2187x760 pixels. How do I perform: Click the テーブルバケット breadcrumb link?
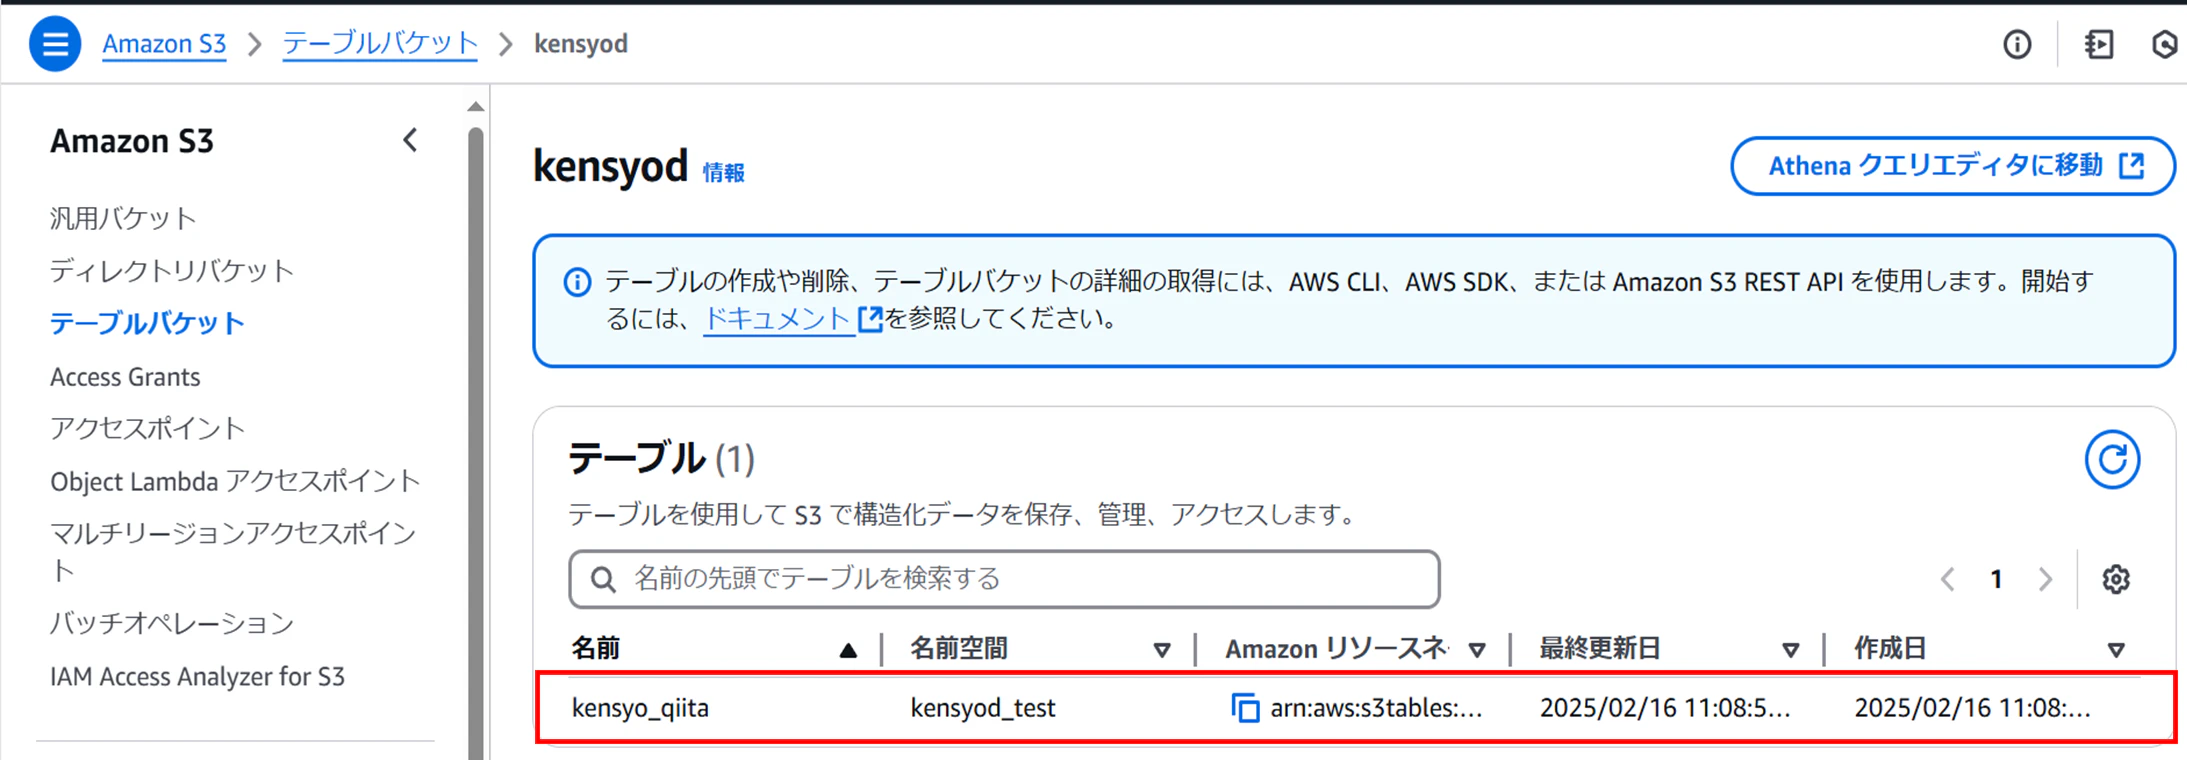click(380, 44)
